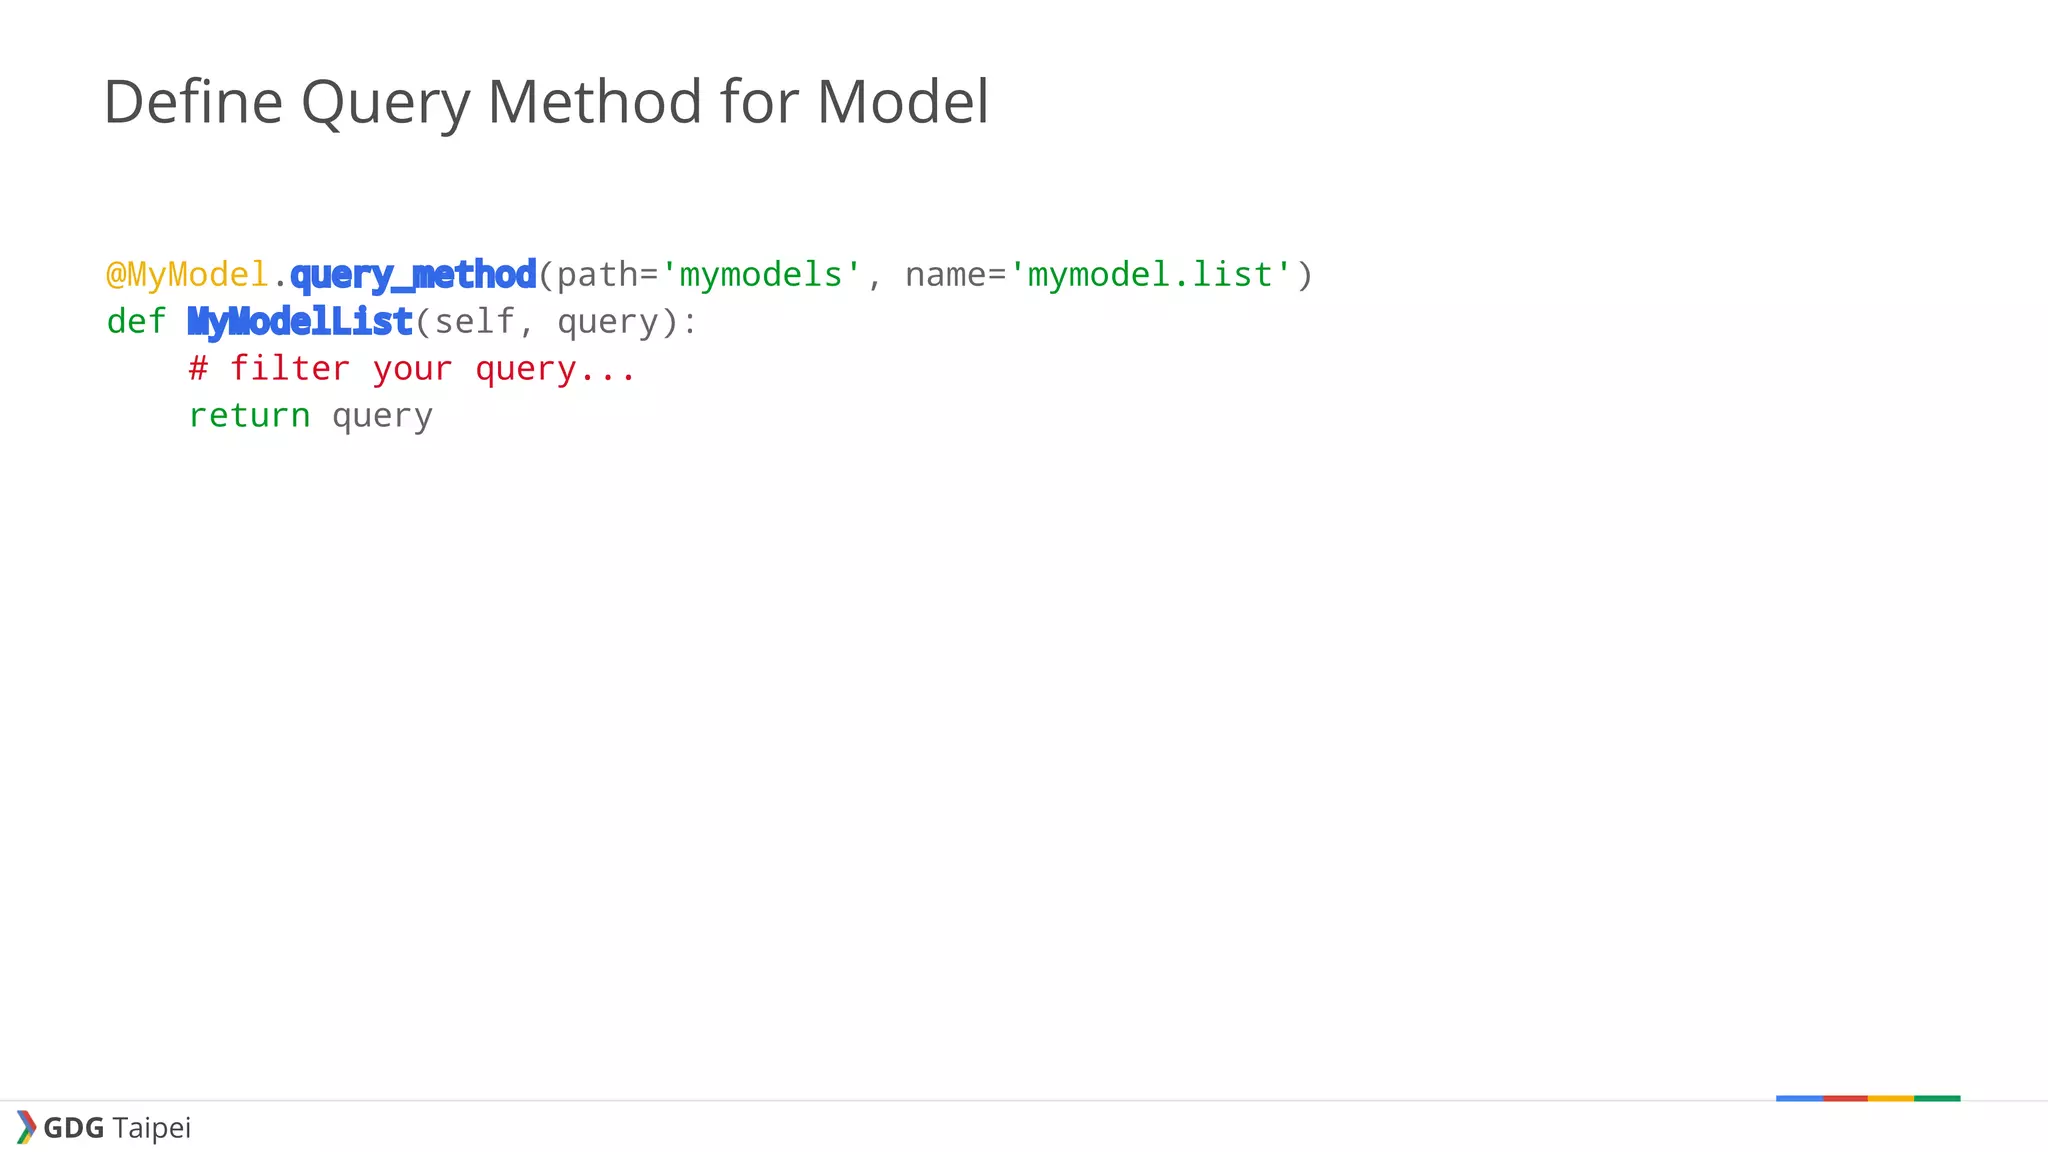Click the GDG chevron logo icon
This screenshot has width=2048, height=1152.
[x=27, y=1127]
